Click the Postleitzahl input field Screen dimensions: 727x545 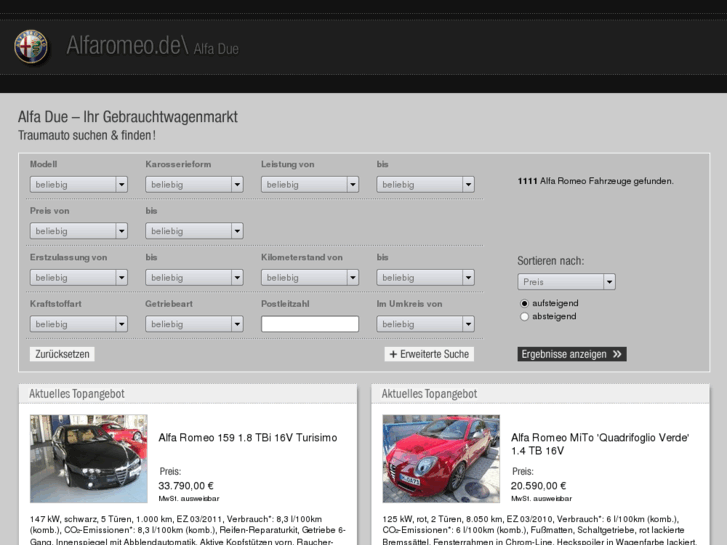tap(310, 324)
